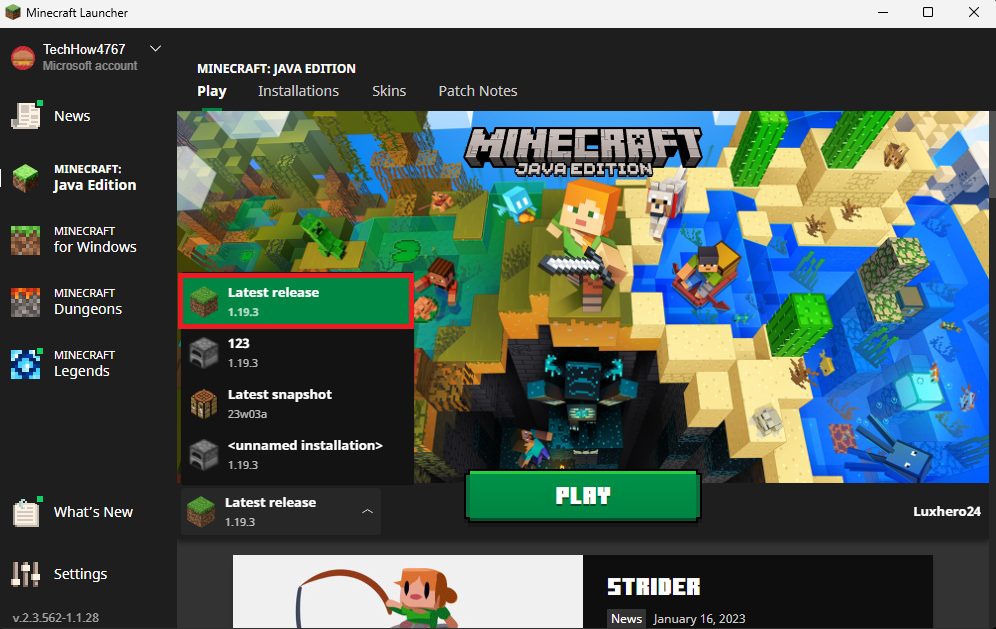Choose the Latest snapshot 23w03a entry
Image resolution: width=996 pixels, height=629 pixels.
296,403
